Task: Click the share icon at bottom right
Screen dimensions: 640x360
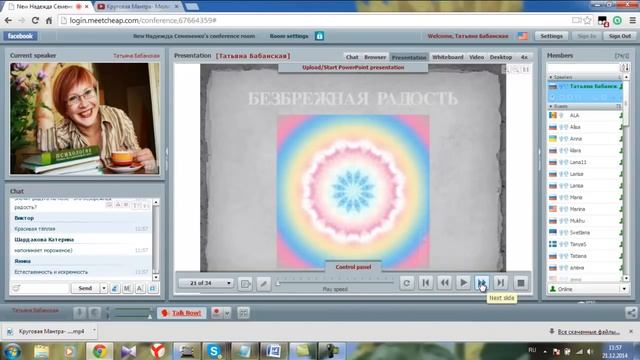Action: pos(631,313)
